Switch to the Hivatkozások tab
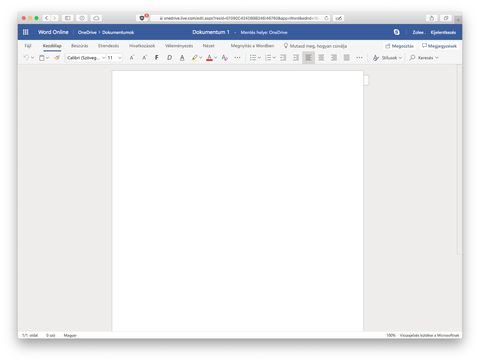 [142, 46]
